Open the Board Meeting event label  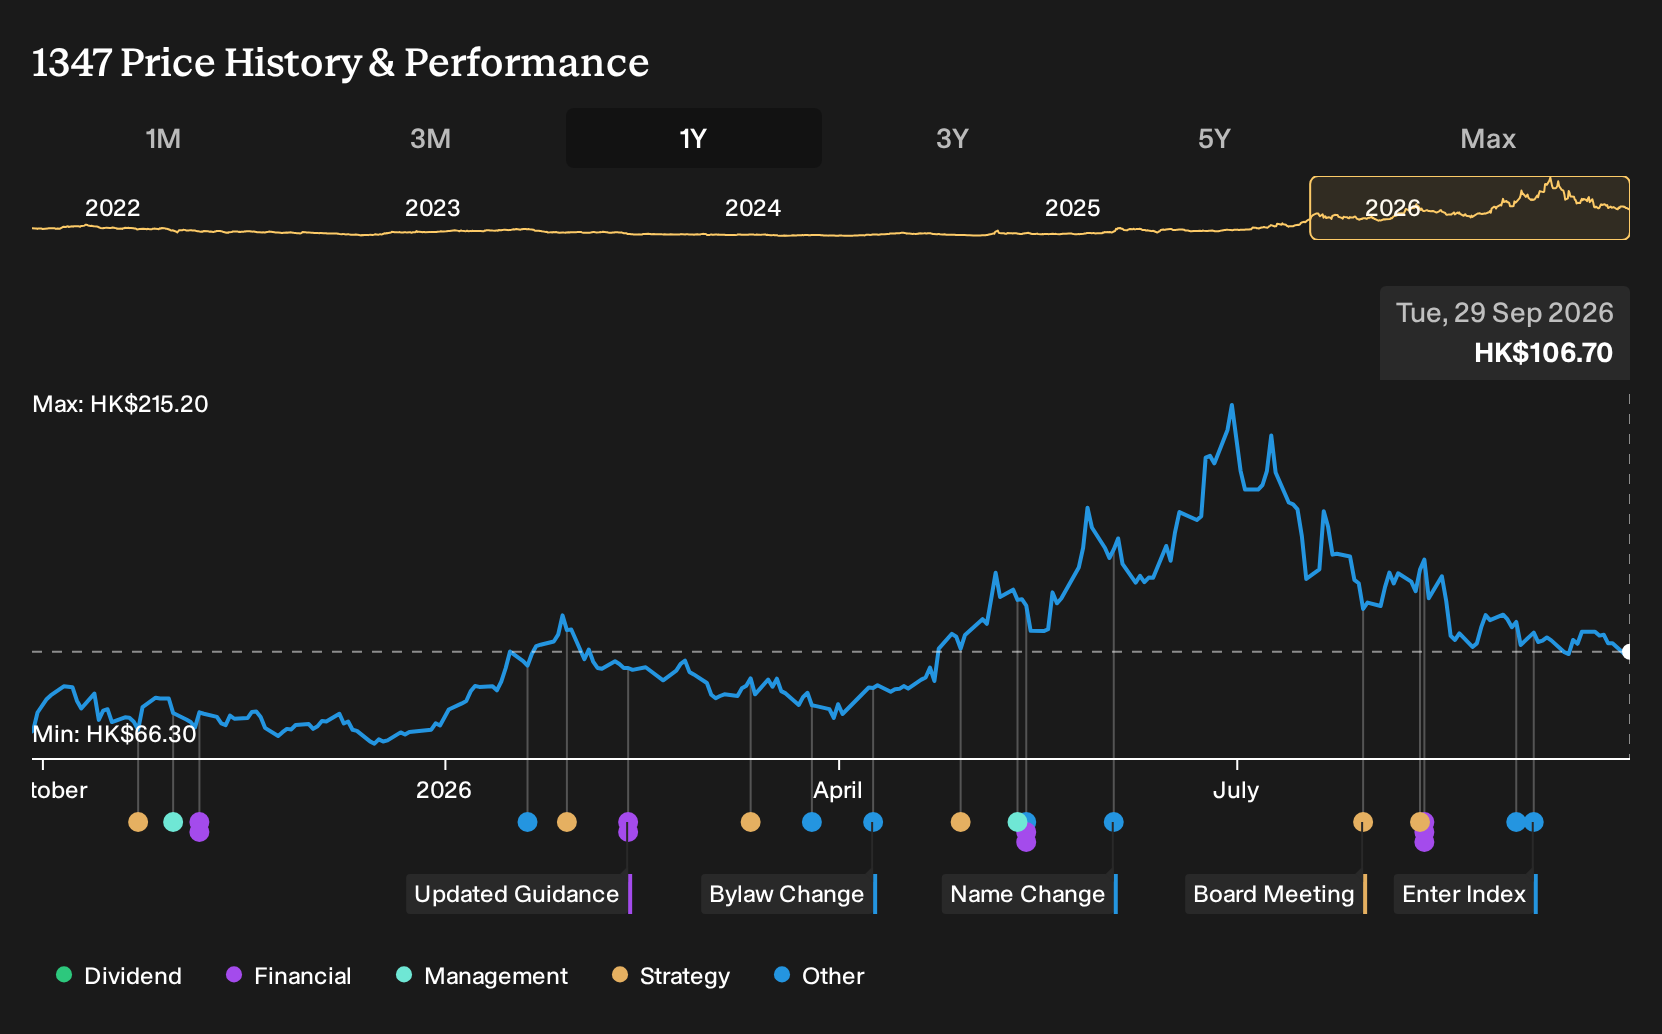1275,894
